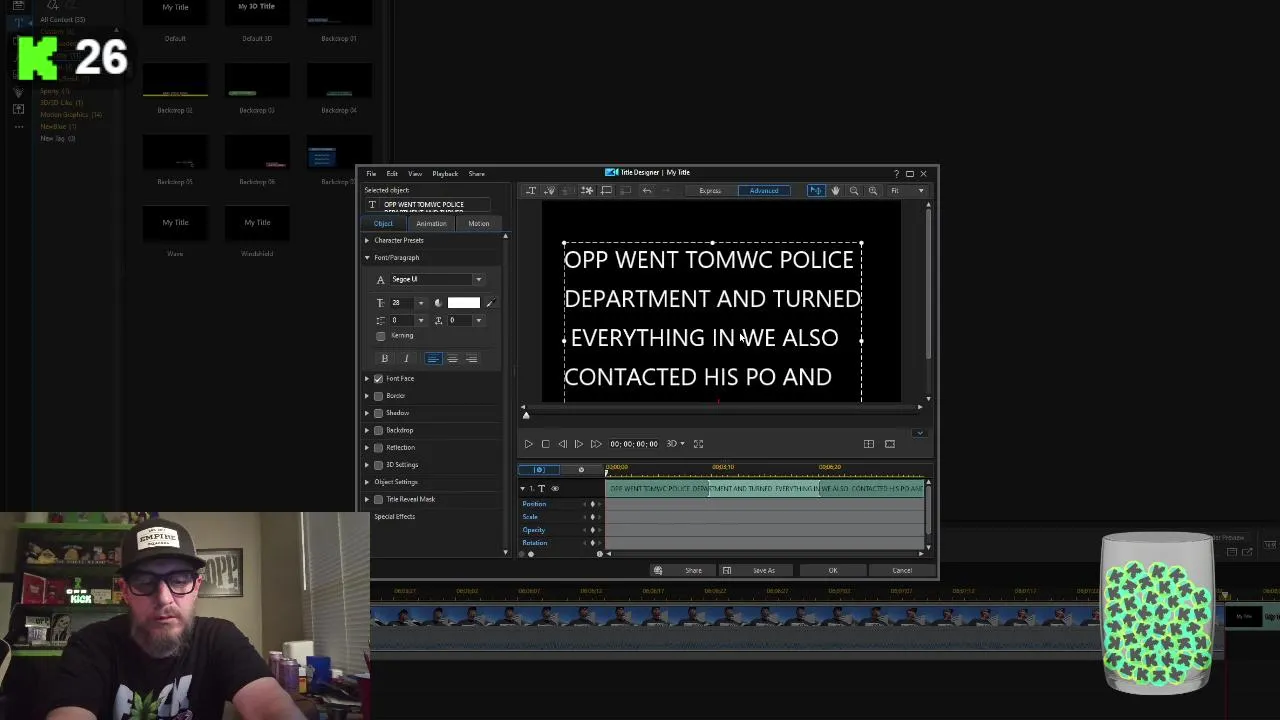This screenshot has width=1280, height=720.
Task: Expand the Shadow section arrow
Action: point(367,413)
